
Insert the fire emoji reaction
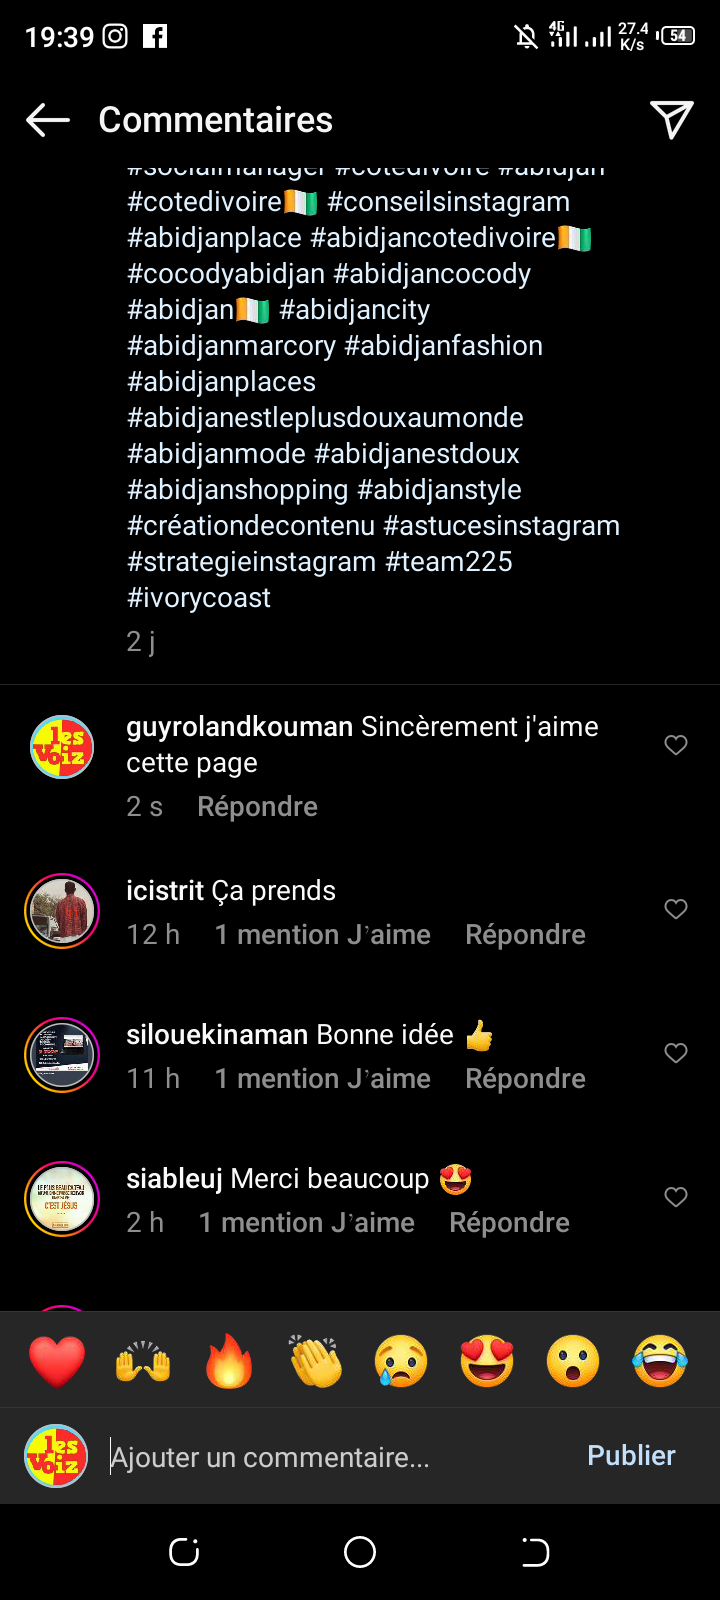click(229, 1361)
